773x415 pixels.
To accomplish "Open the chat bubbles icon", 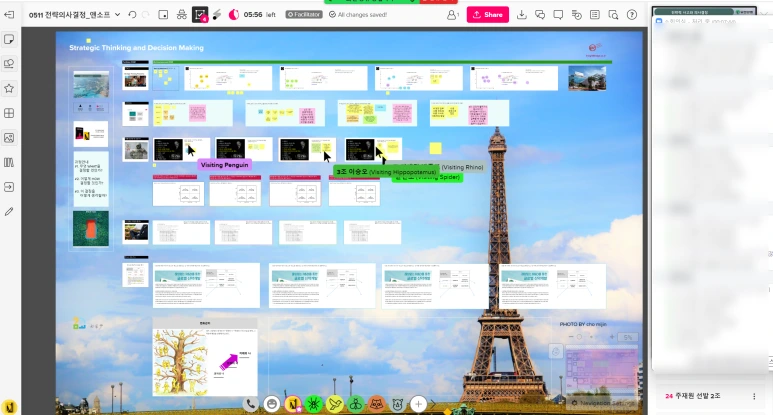I will coord(540,15).
